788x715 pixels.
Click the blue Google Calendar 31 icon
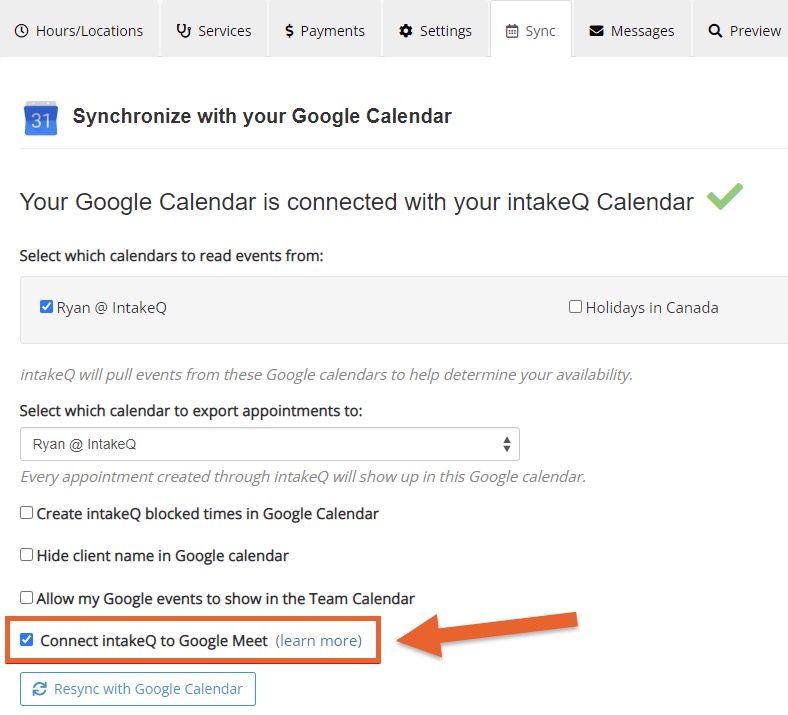pyautogui.click(x=41, y=118)
